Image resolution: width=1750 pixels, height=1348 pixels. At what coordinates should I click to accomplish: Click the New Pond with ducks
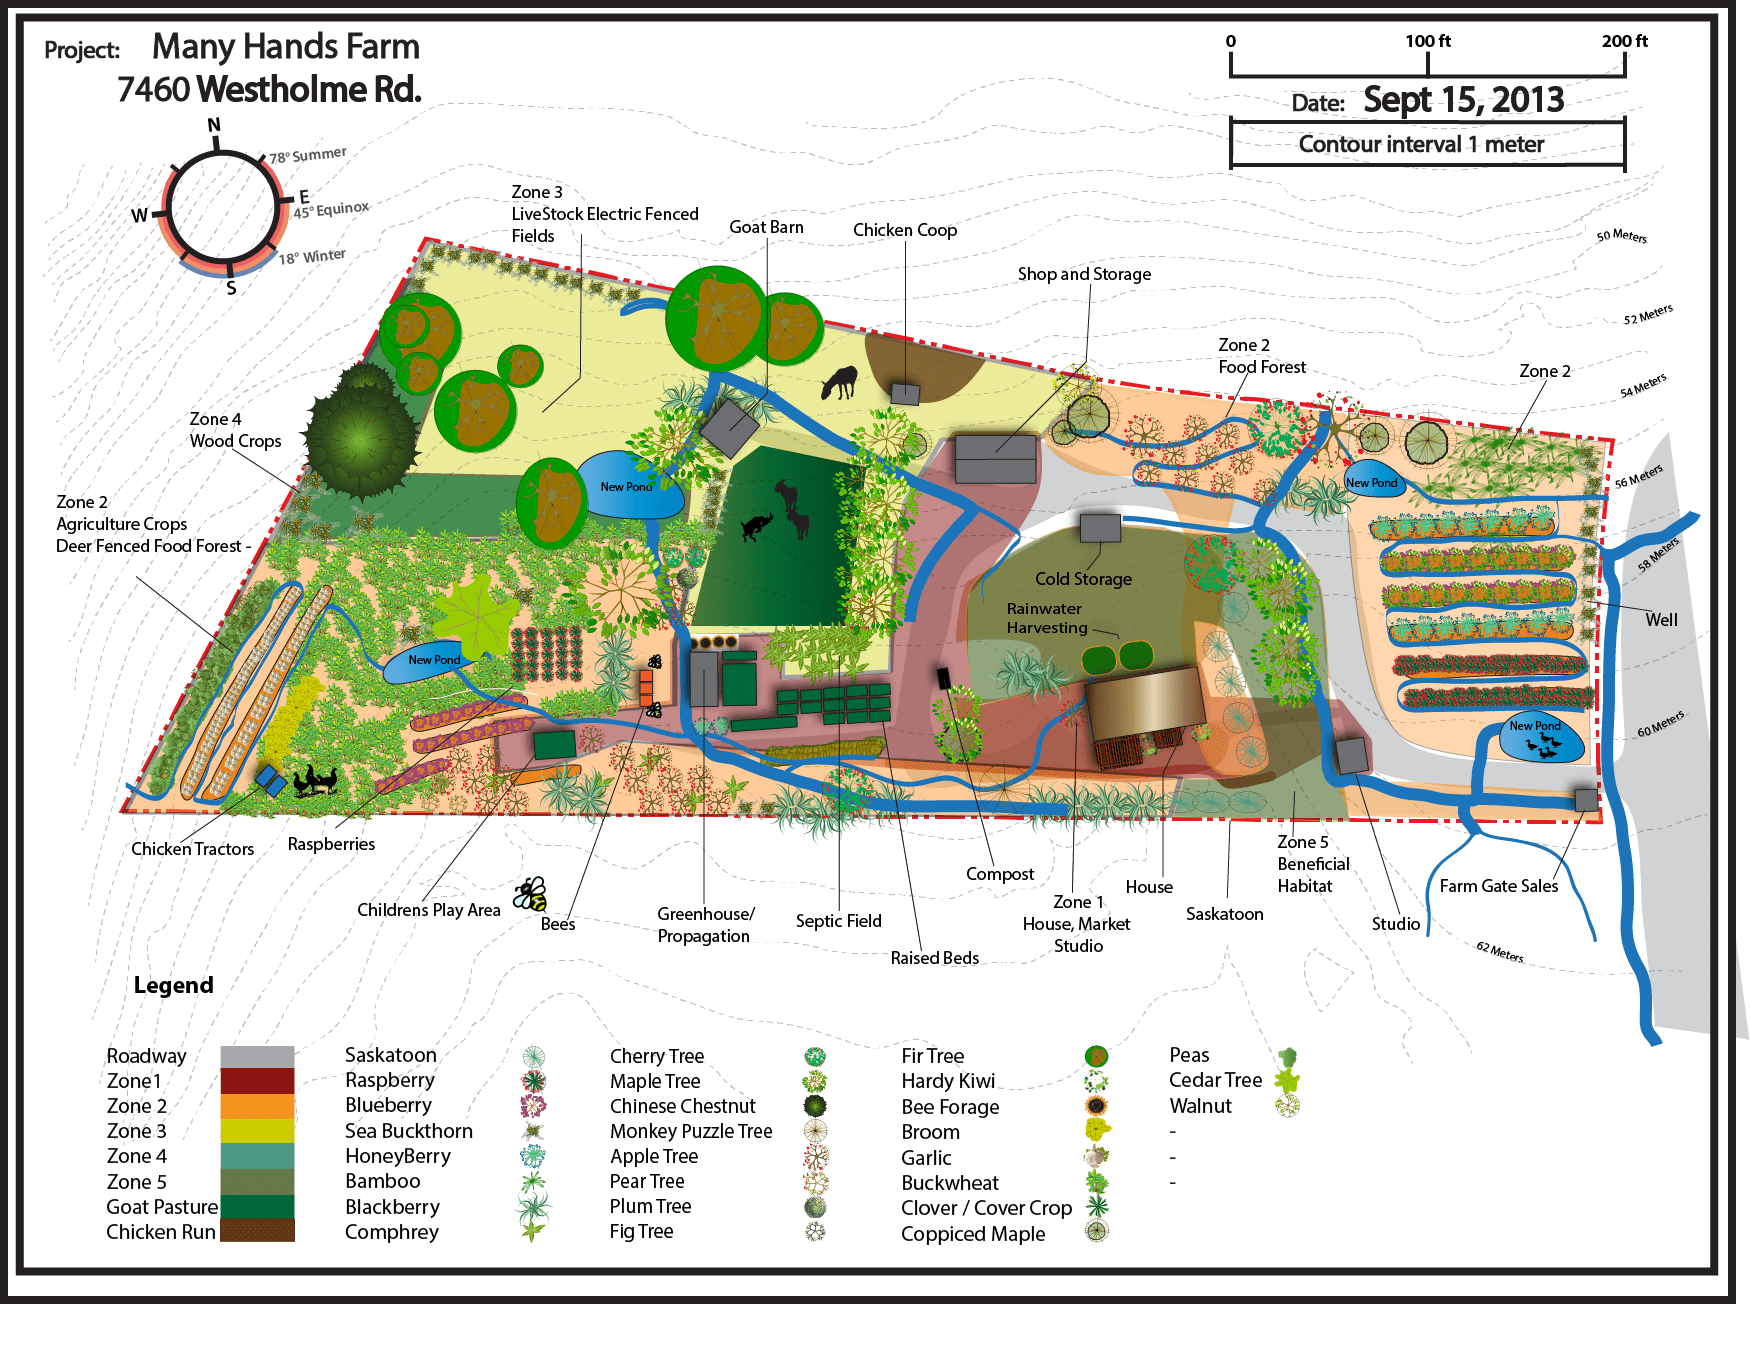[x=1542, y=738]
